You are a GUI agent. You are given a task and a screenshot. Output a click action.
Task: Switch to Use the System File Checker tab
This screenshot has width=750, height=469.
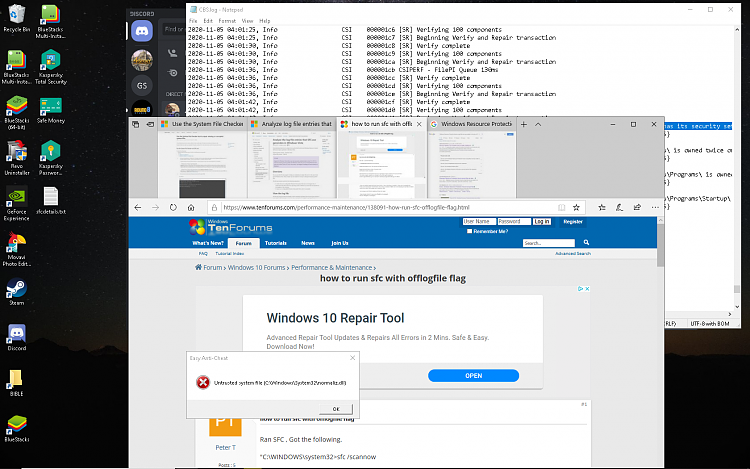pos(203,124)
